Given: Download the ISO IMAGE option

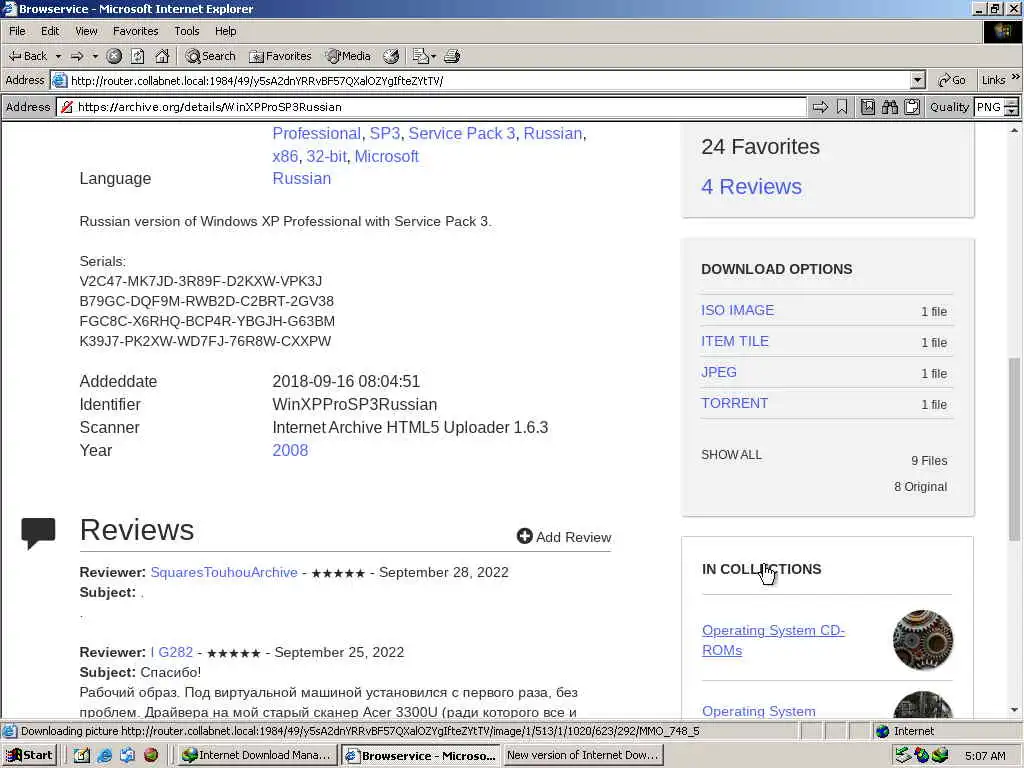Looking at the screenshot, I should point(737,310).
